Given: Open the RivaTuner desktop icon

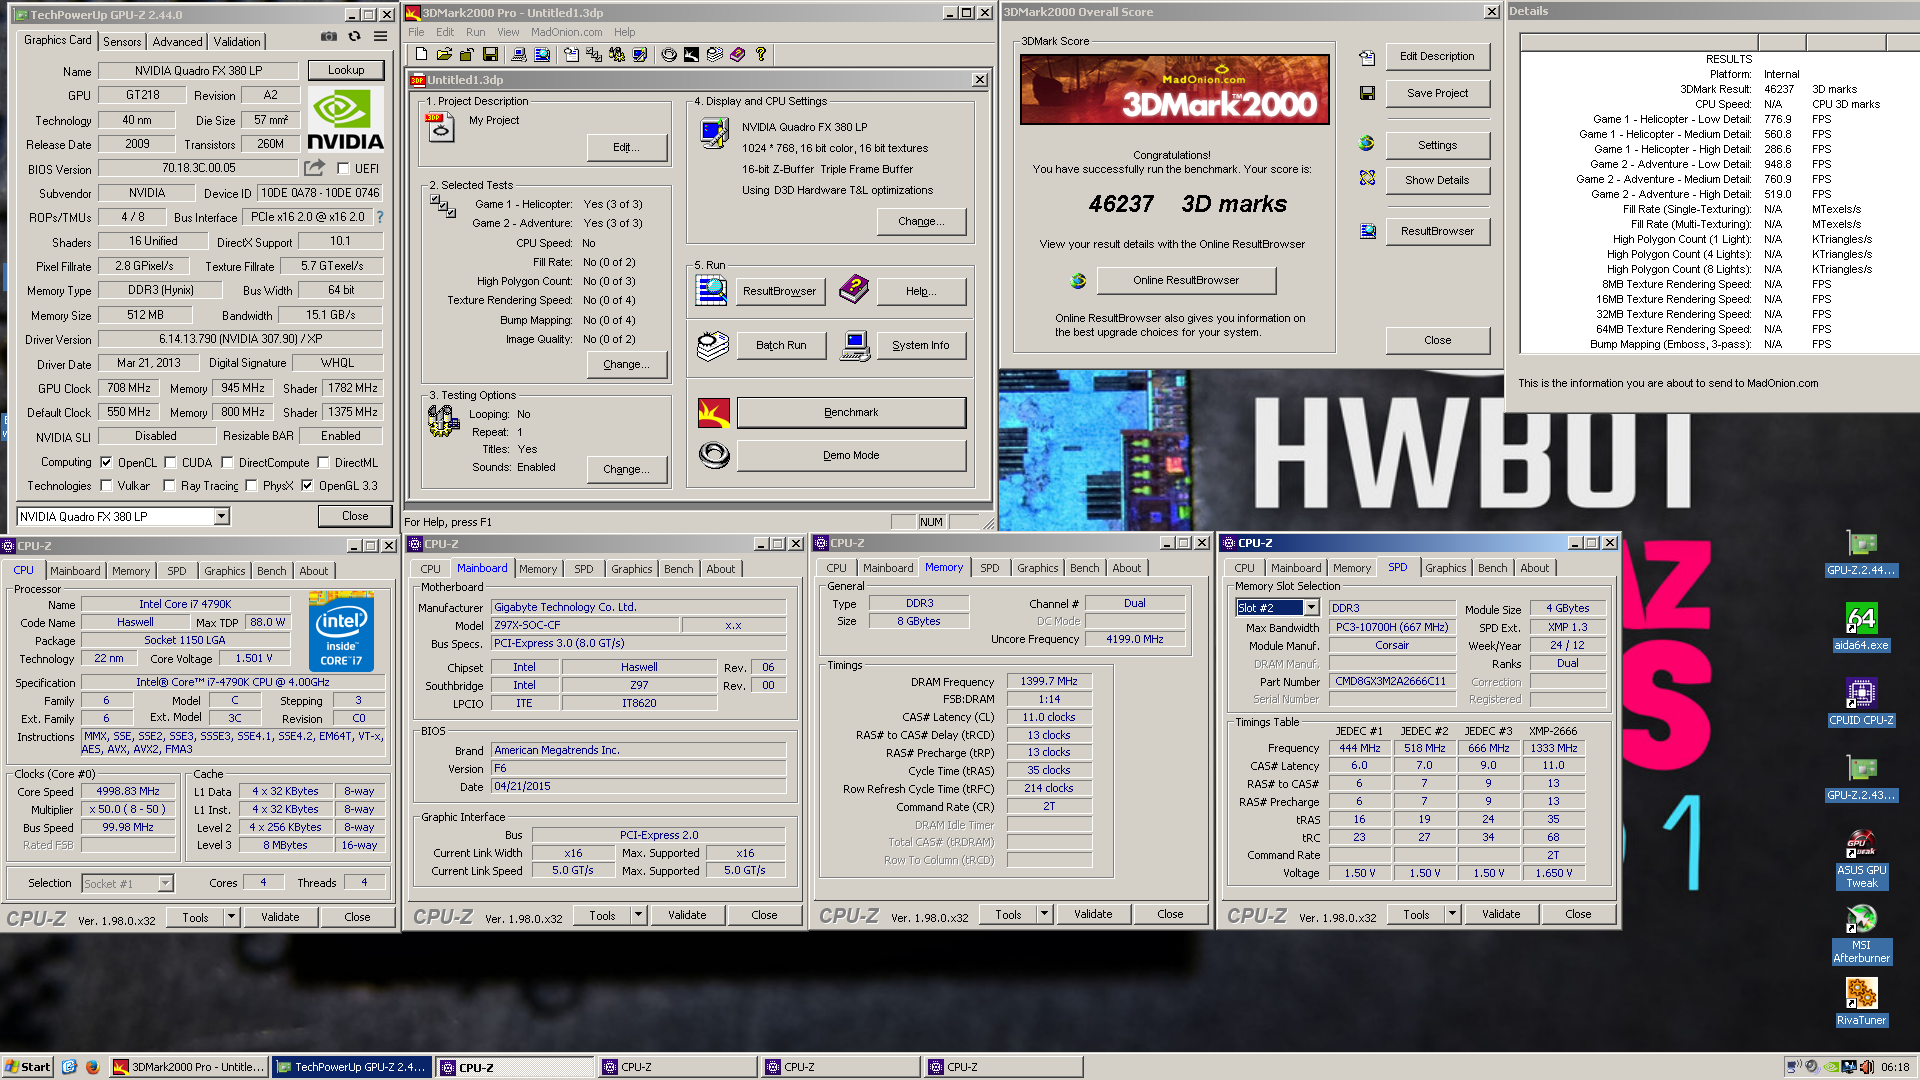Looking at the screenshot, I should [x=1861, y=1001].
